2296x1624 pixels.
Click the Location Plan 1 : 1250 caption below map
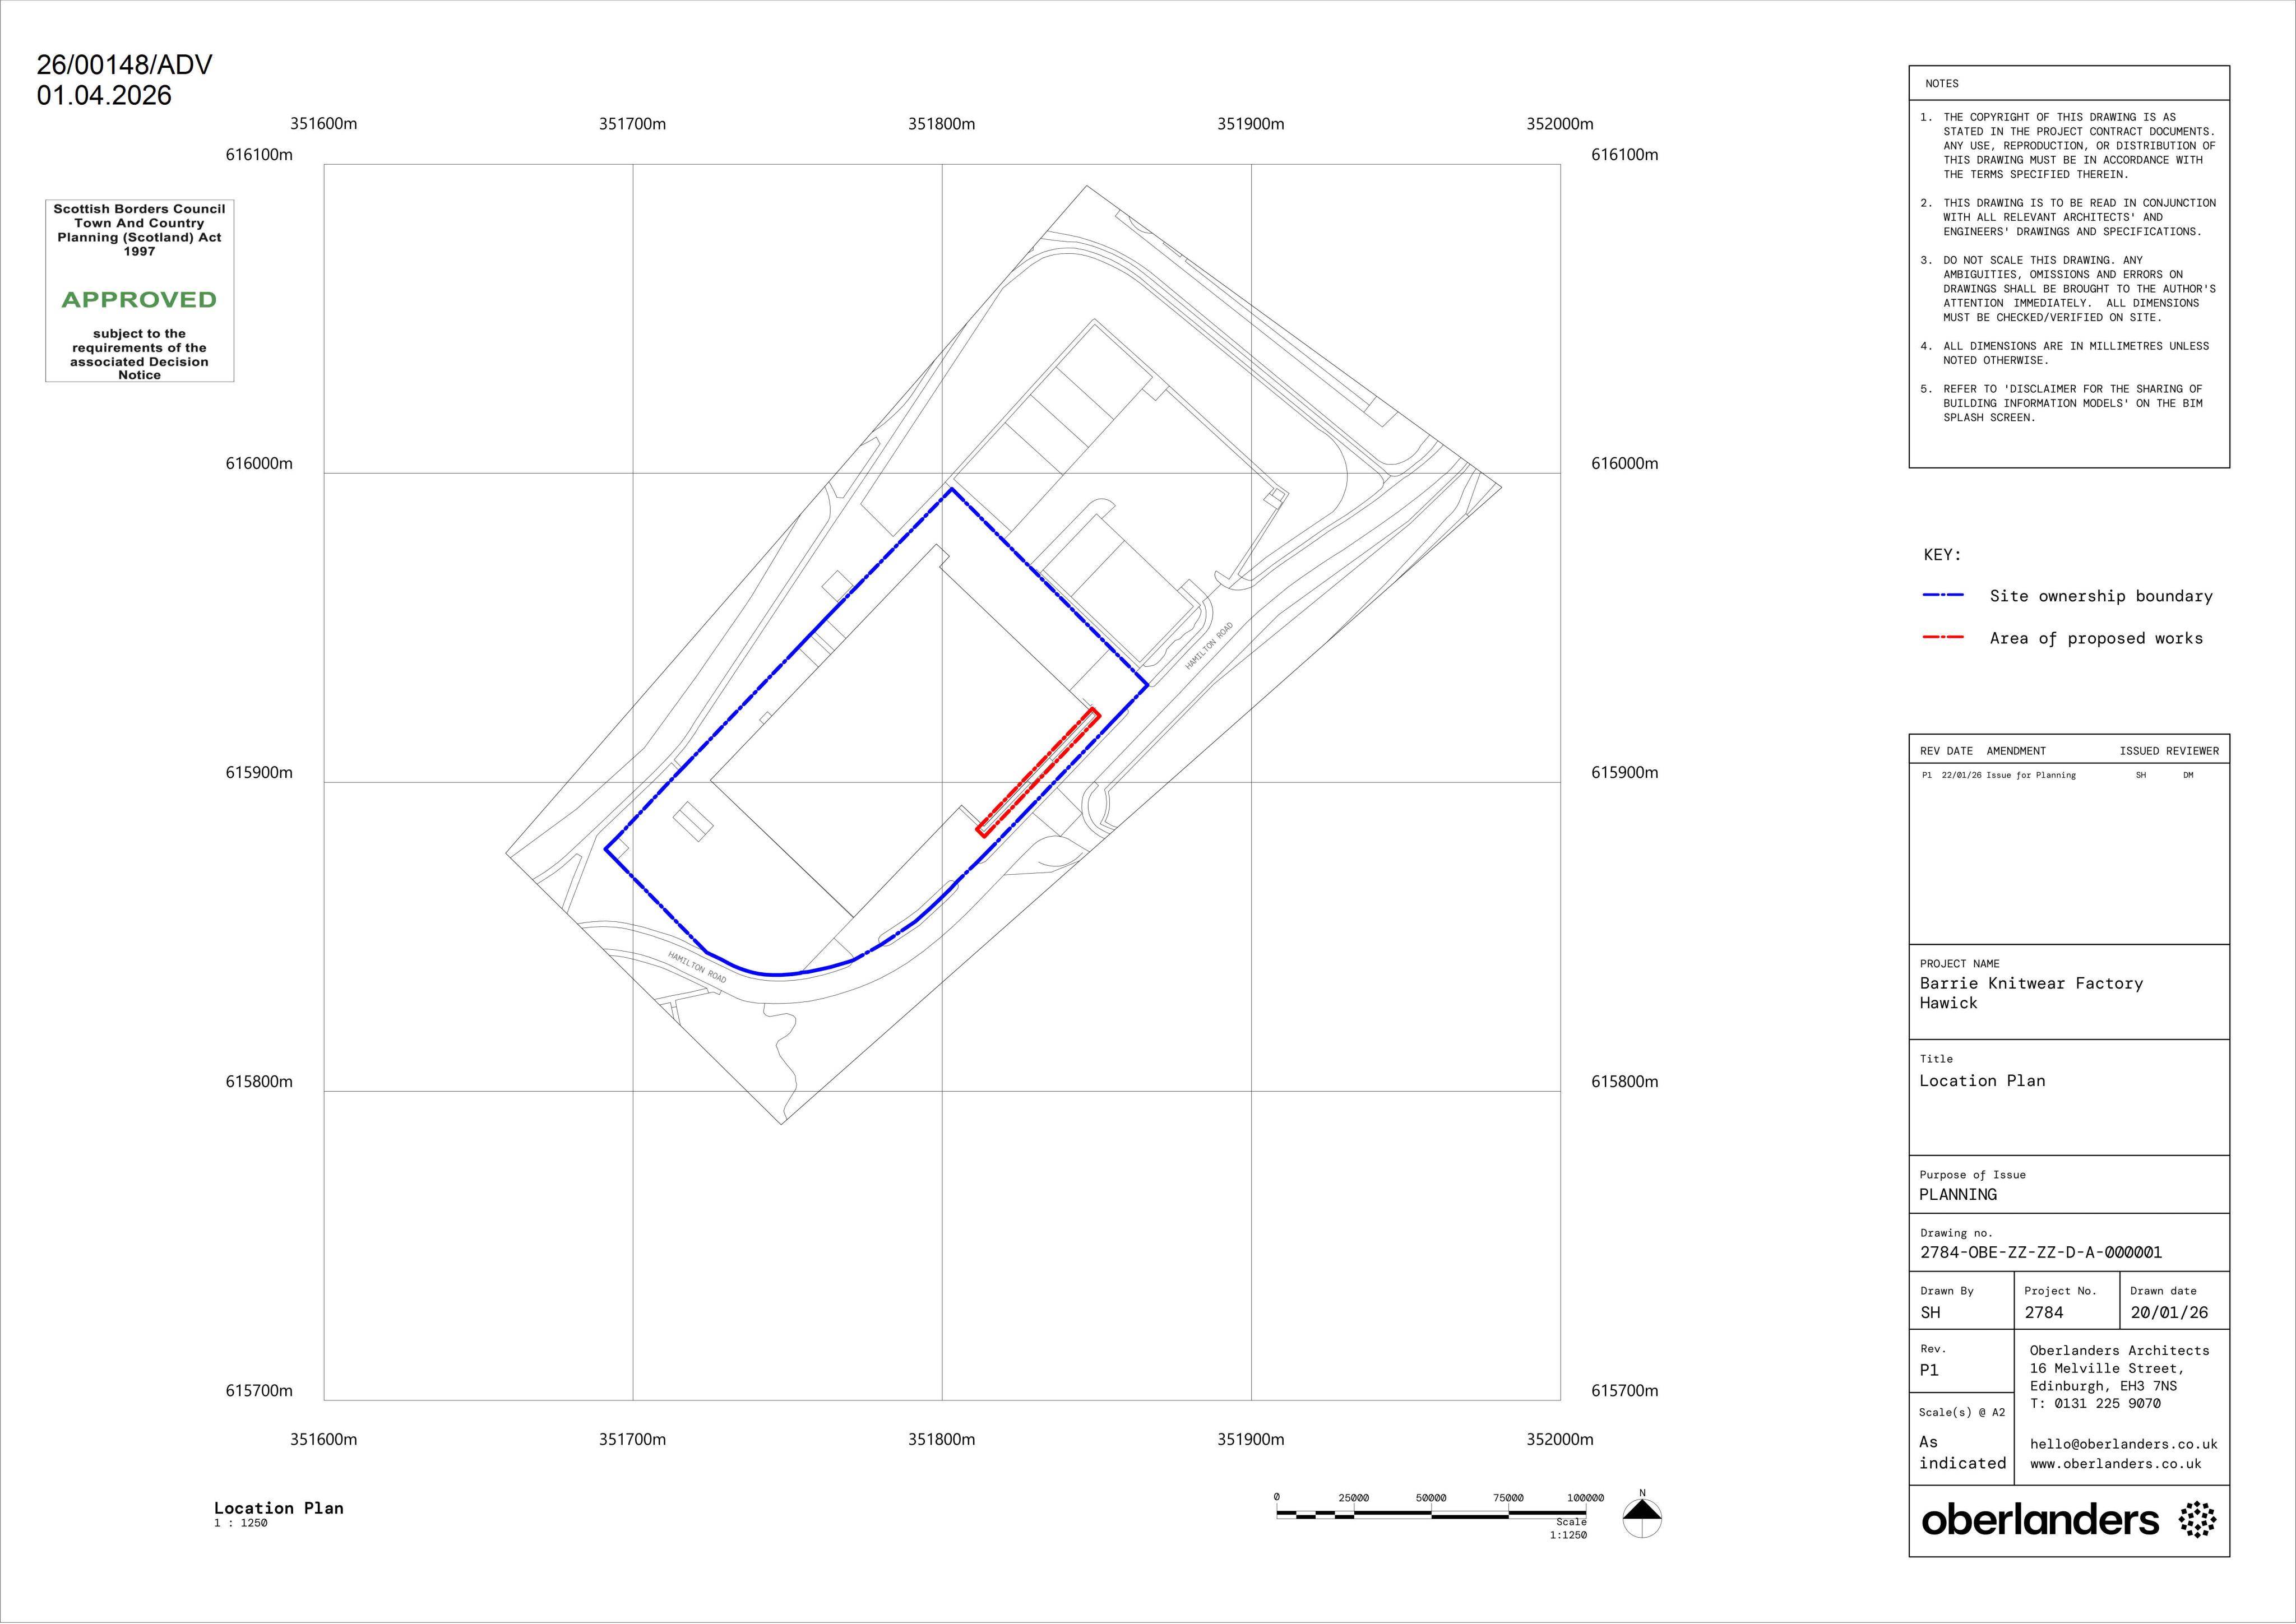(278, 1514)
